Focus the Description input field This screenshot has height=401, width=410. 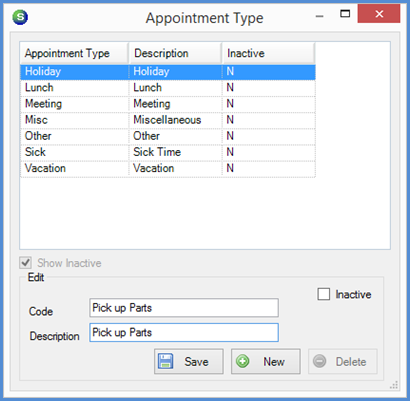point(184,332)
